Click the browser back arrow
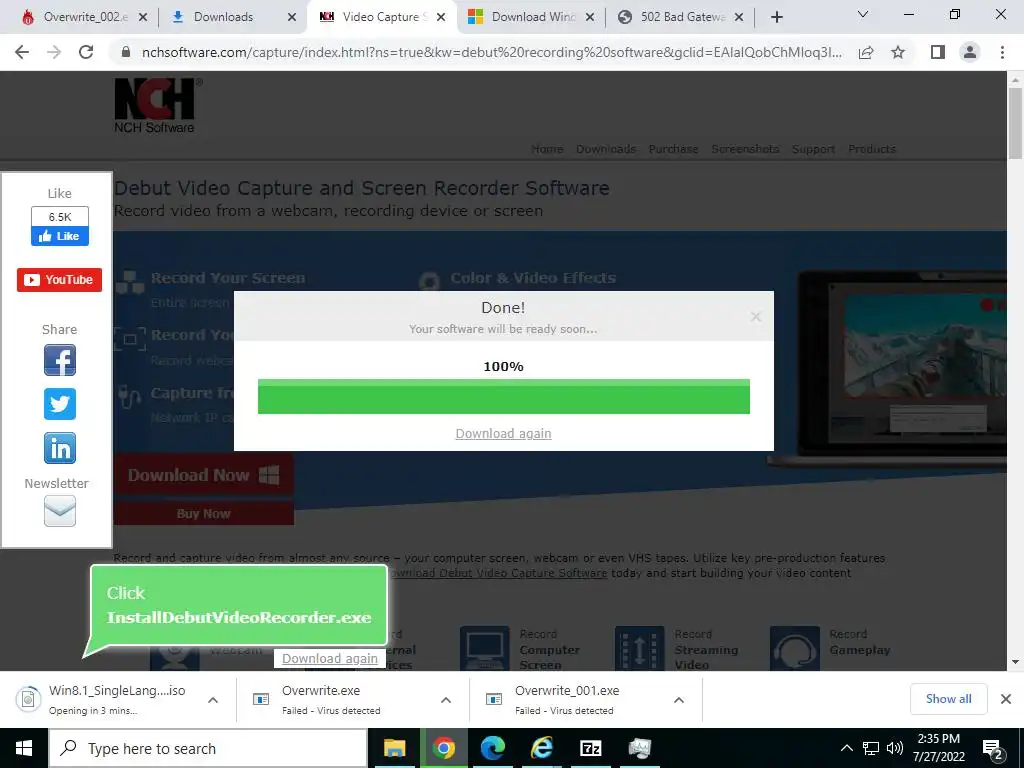This screenshot has width=1024, height=768. tap(22, 52)
